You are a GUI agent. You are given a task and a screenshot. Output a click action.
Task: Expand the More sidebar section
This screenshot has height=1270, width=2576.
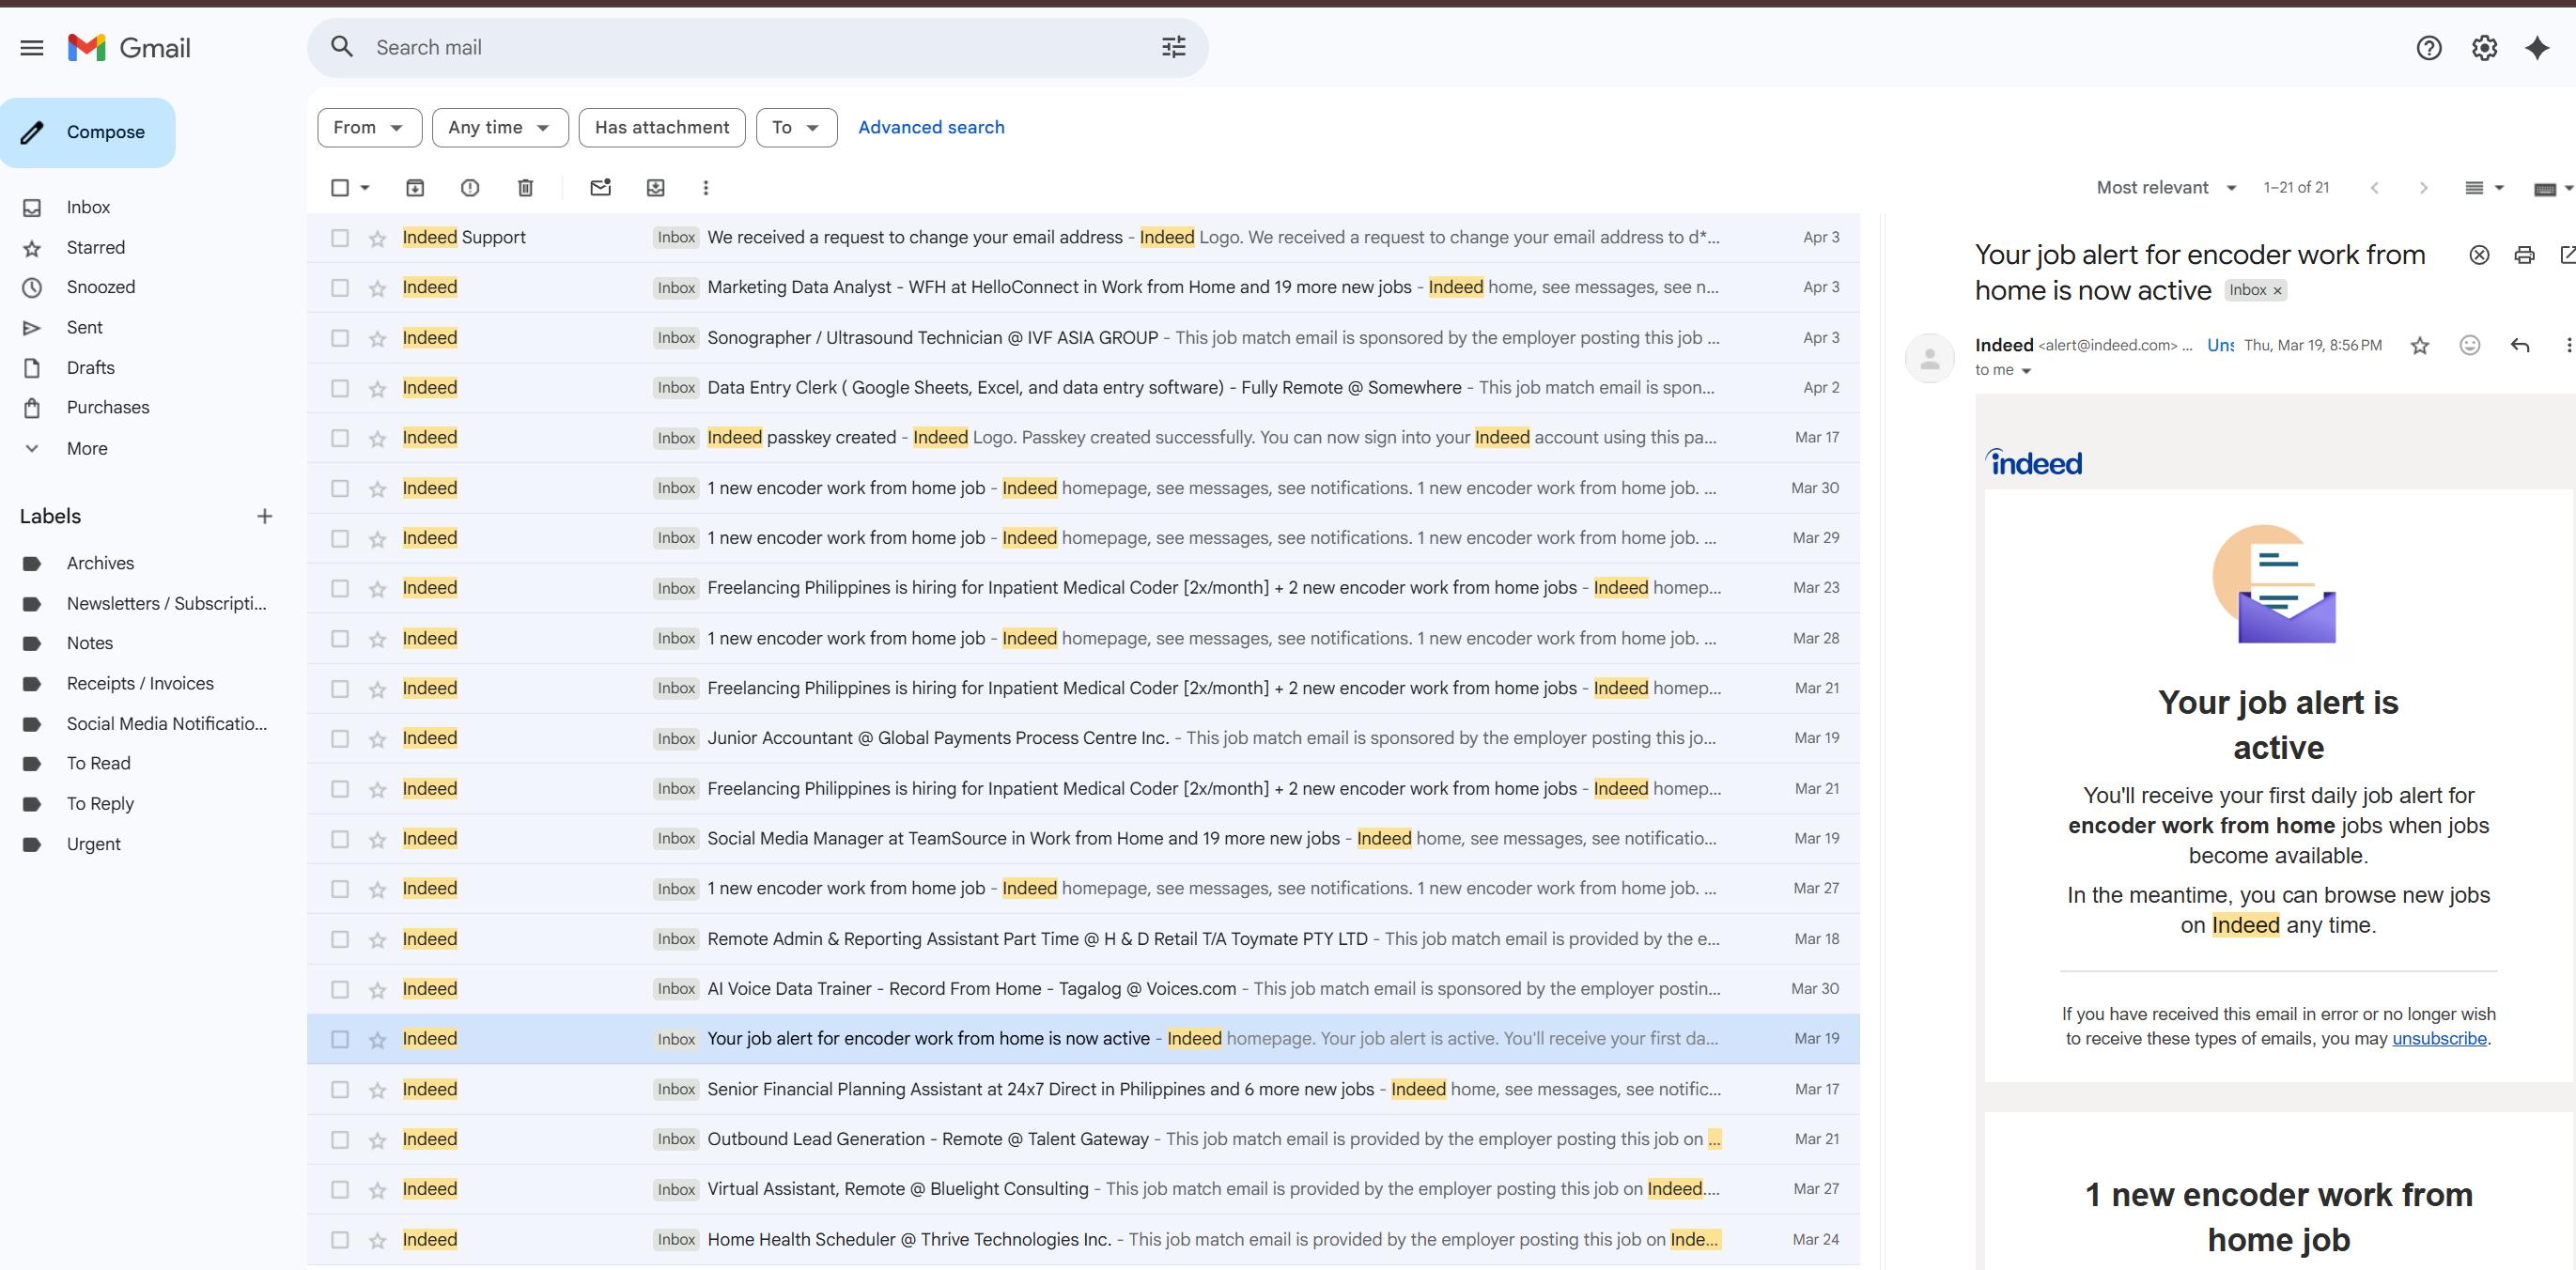87,449
